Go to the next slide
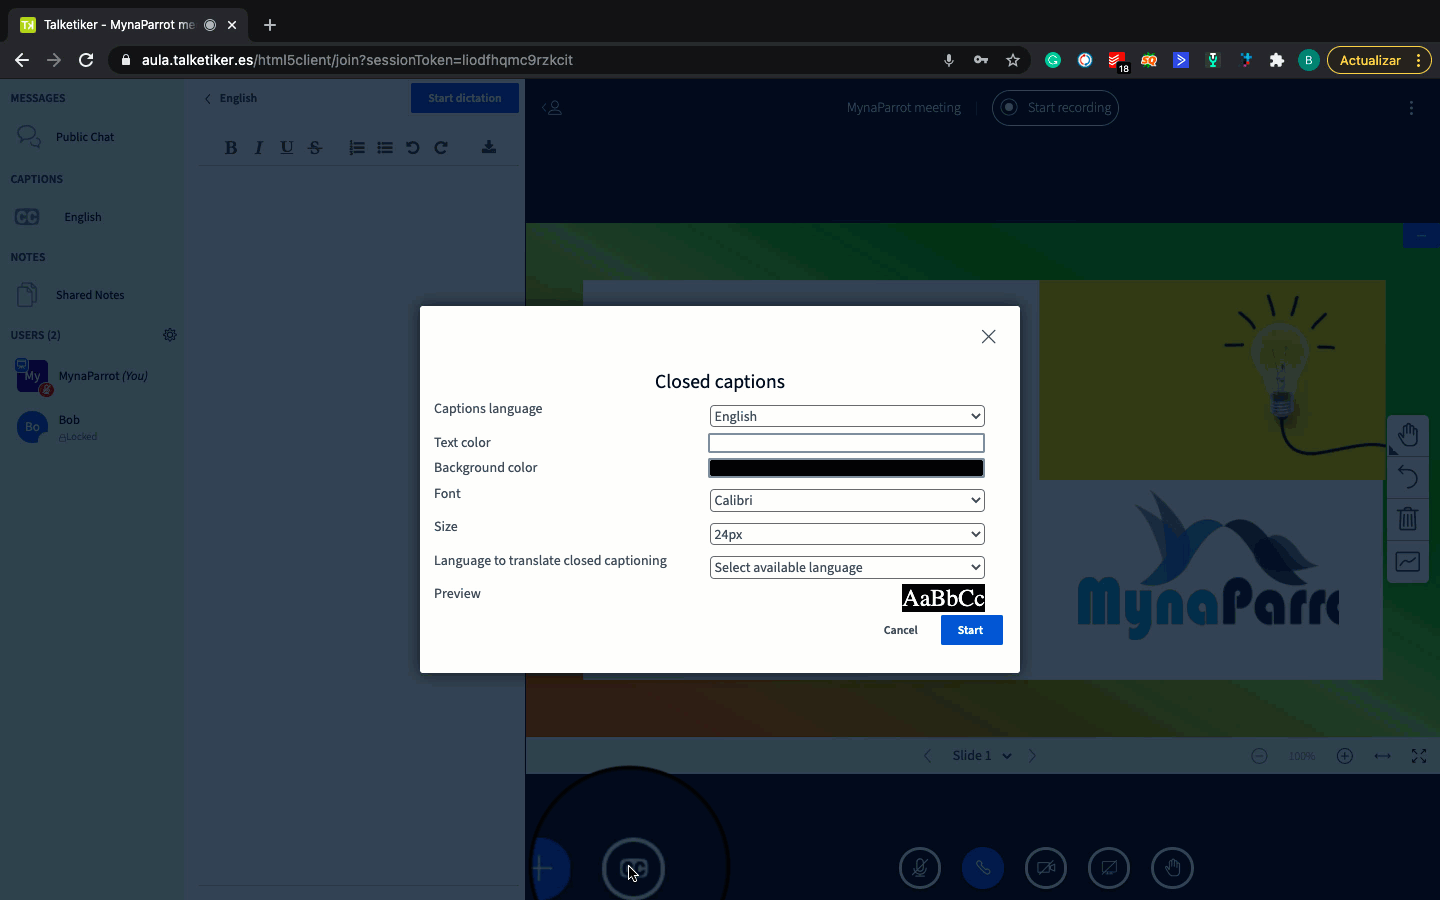The height and width of the screenshot is (900, 1440). [x=1033, y=756]
